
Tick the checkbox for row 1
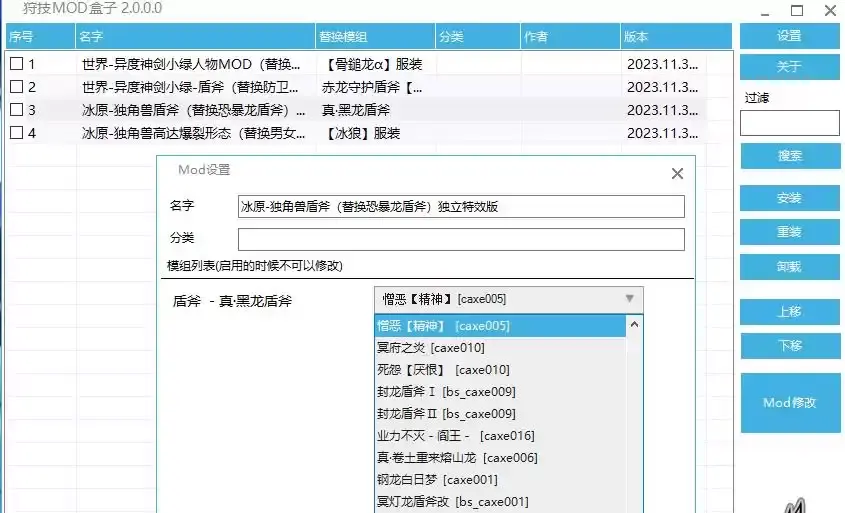pyautogui.click(x=16, y=64)
